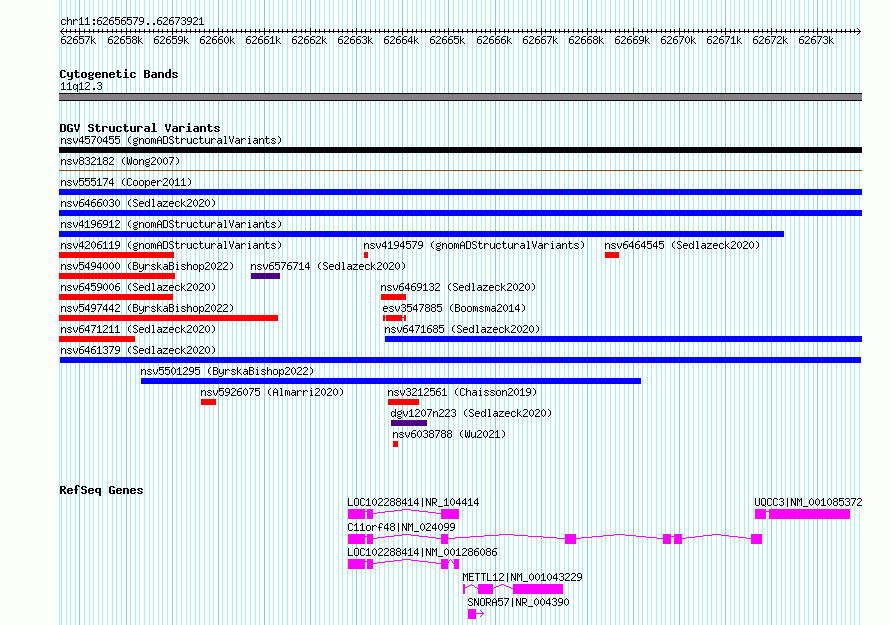
Task: Select the blue bar under nsv555174
Action: 460,192
